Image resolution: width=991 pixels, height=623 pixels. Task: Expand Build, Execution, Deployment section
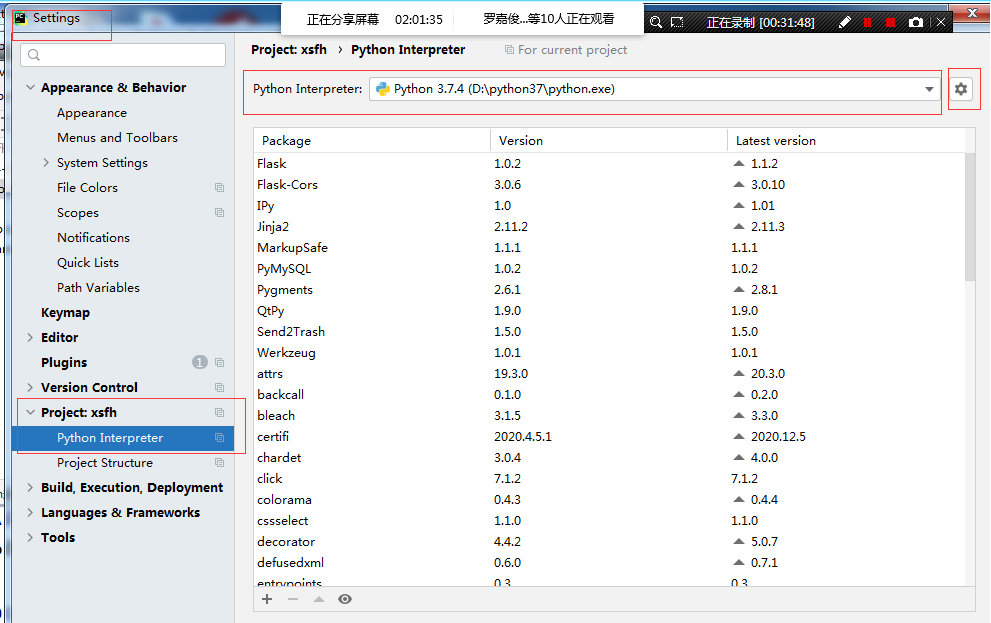[30, 487]
